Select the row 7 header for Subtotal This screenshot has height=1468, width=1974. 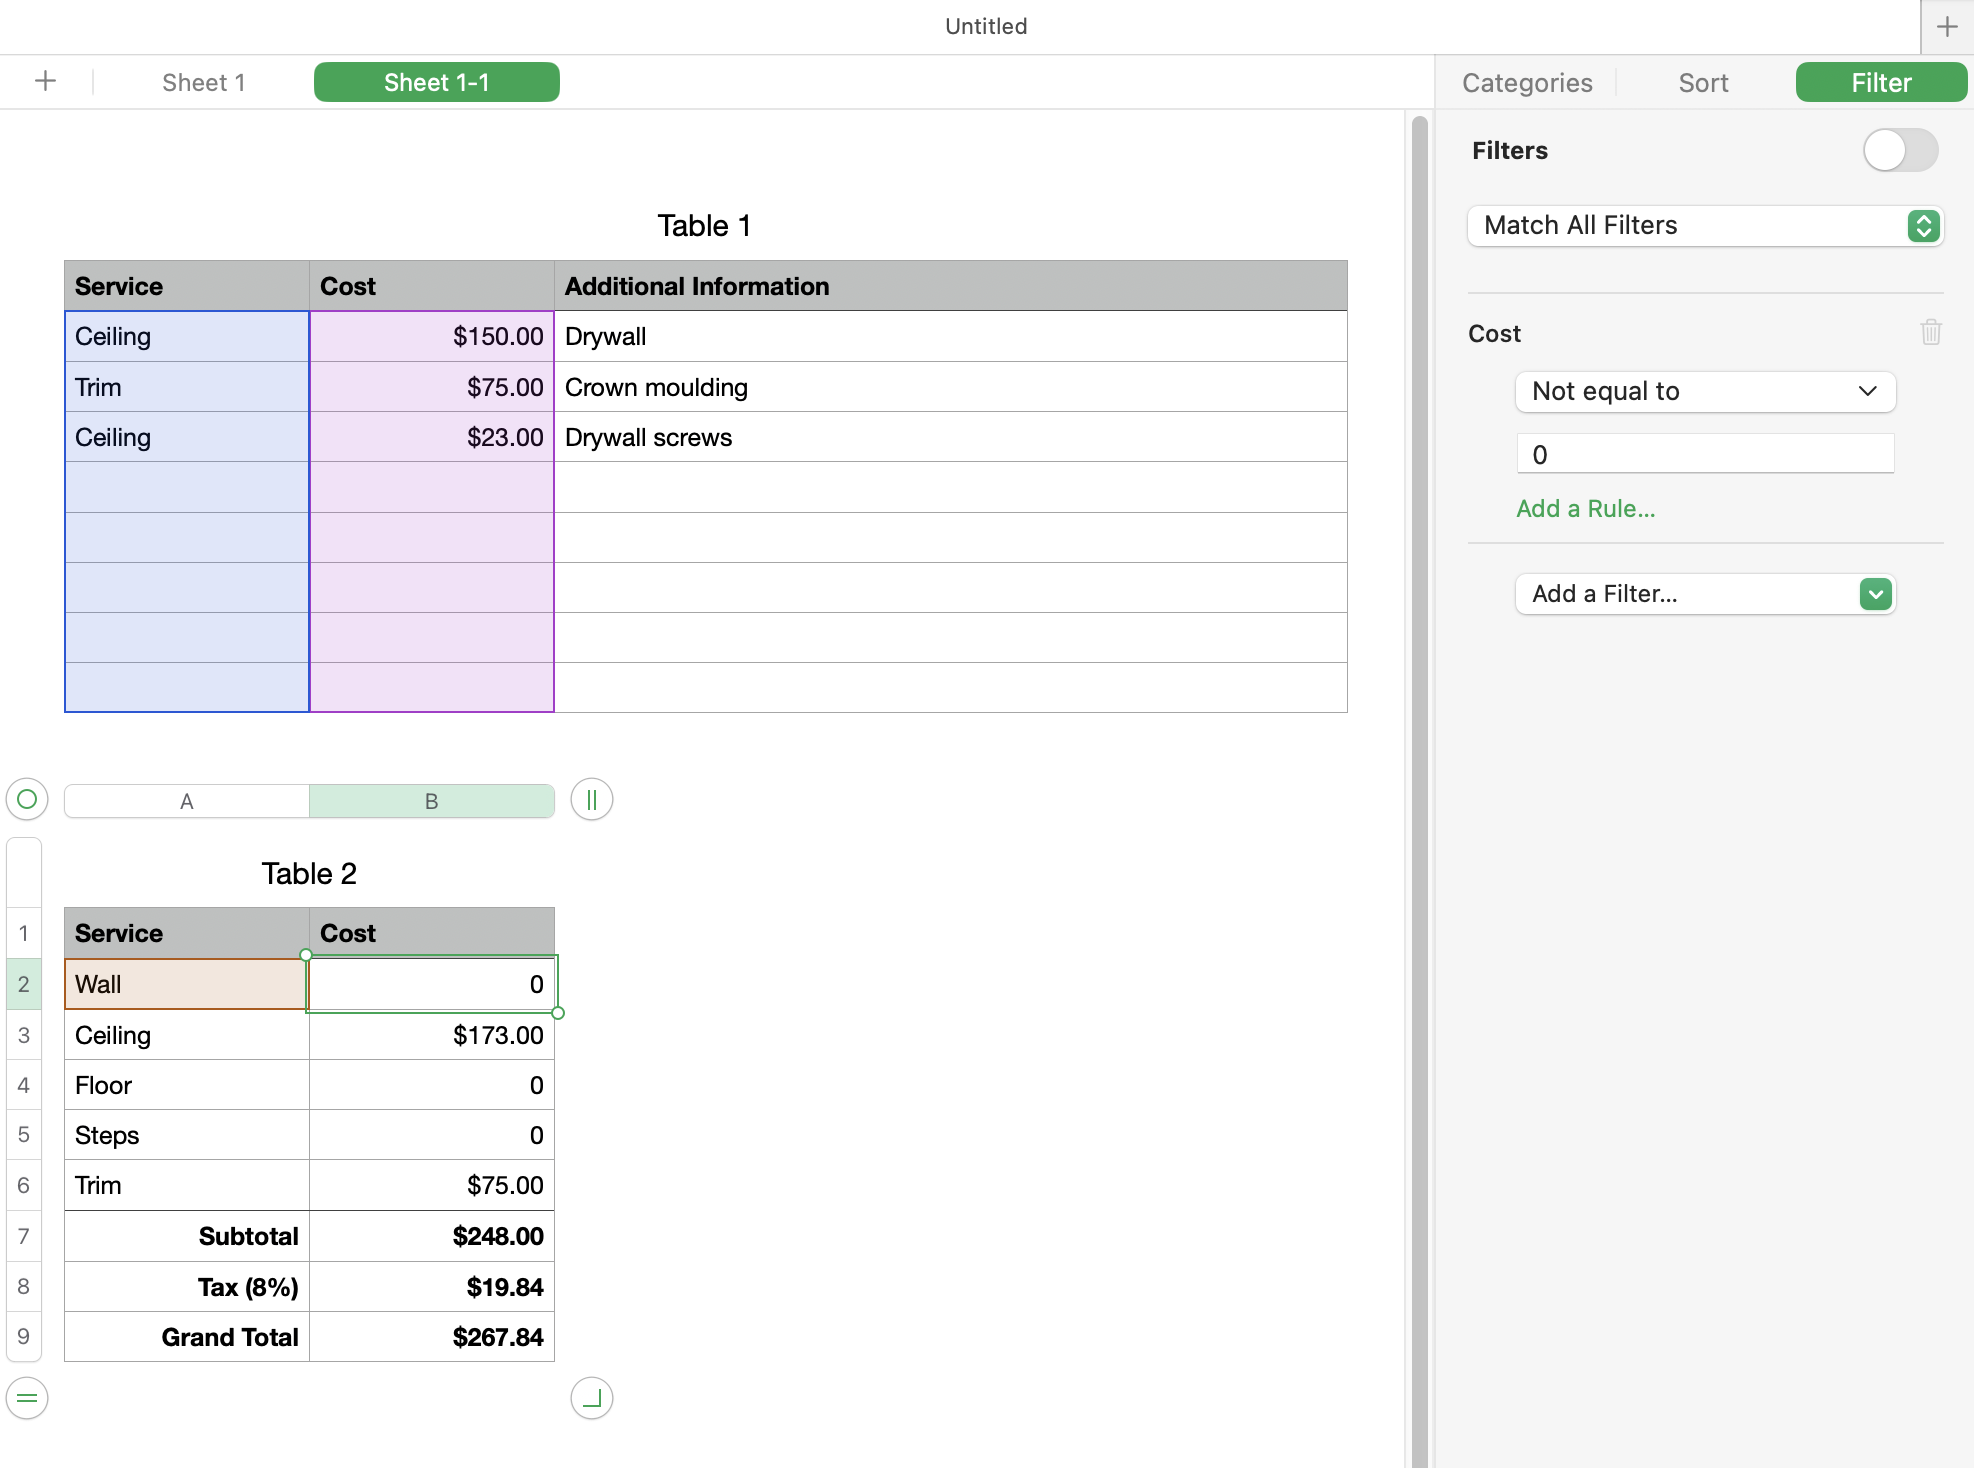click(x=24, y=1236)
